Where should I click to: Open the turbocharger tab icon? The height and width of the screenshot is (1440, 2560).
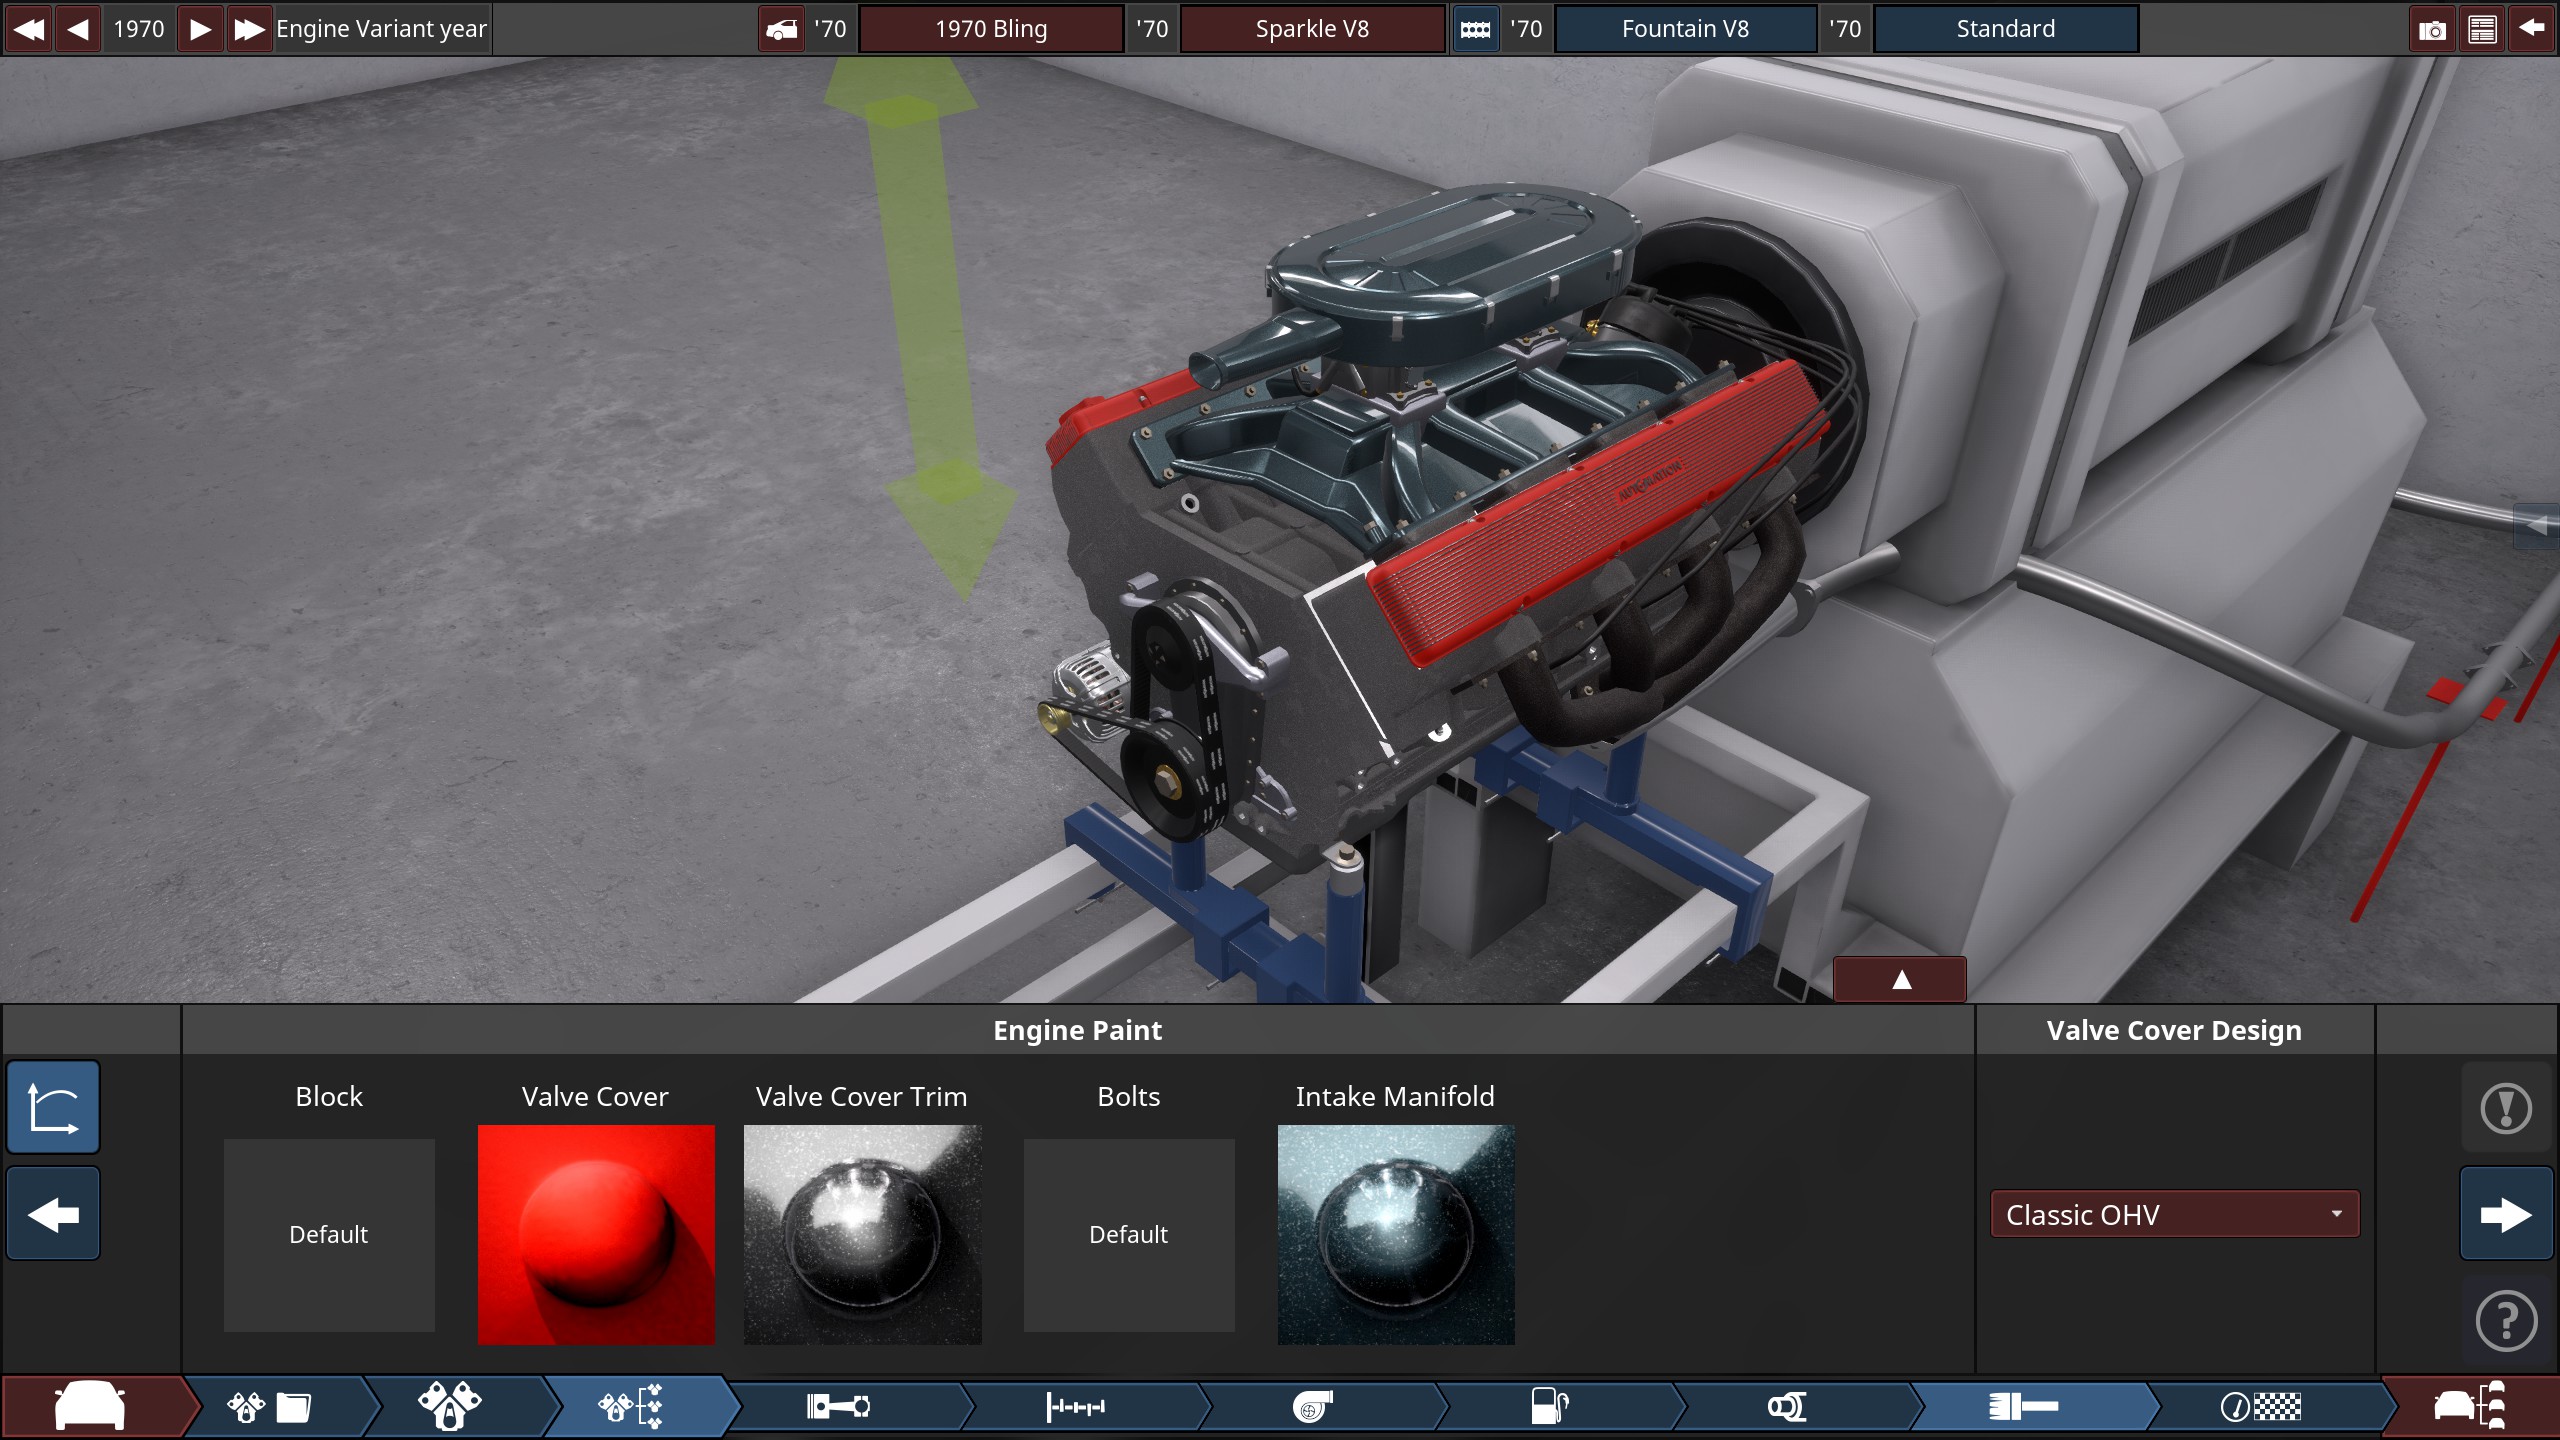click(1312, 1407)
